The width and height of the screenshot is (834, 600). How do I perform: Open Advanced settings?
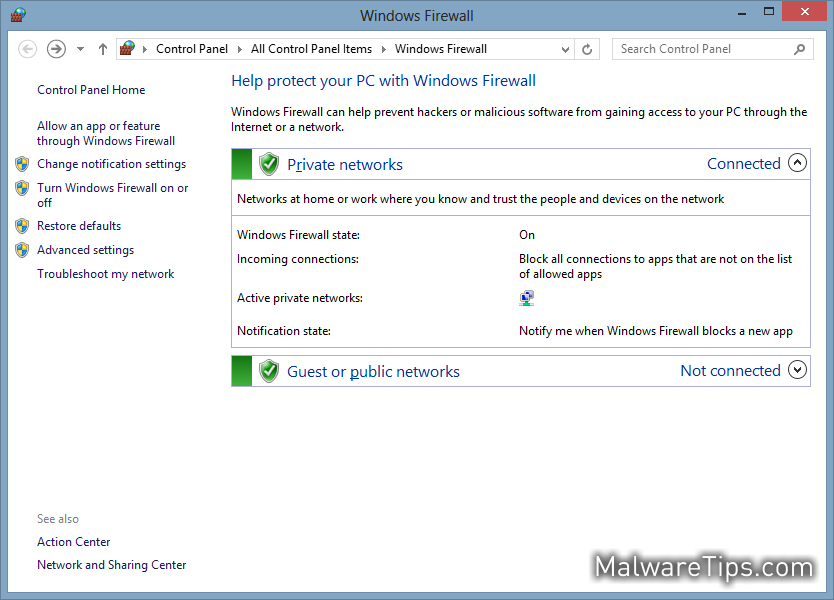pos(85,250)
